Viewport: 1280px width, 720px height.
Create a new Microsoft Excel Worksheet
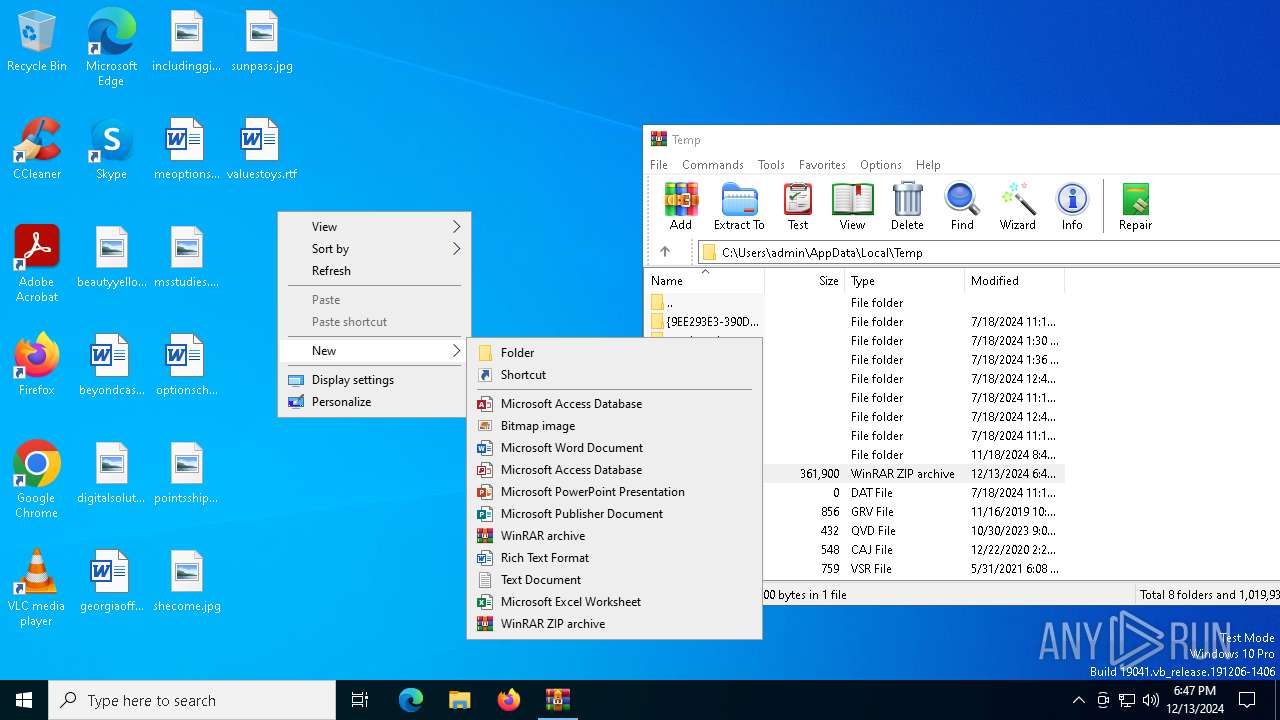tap(614, 602)
